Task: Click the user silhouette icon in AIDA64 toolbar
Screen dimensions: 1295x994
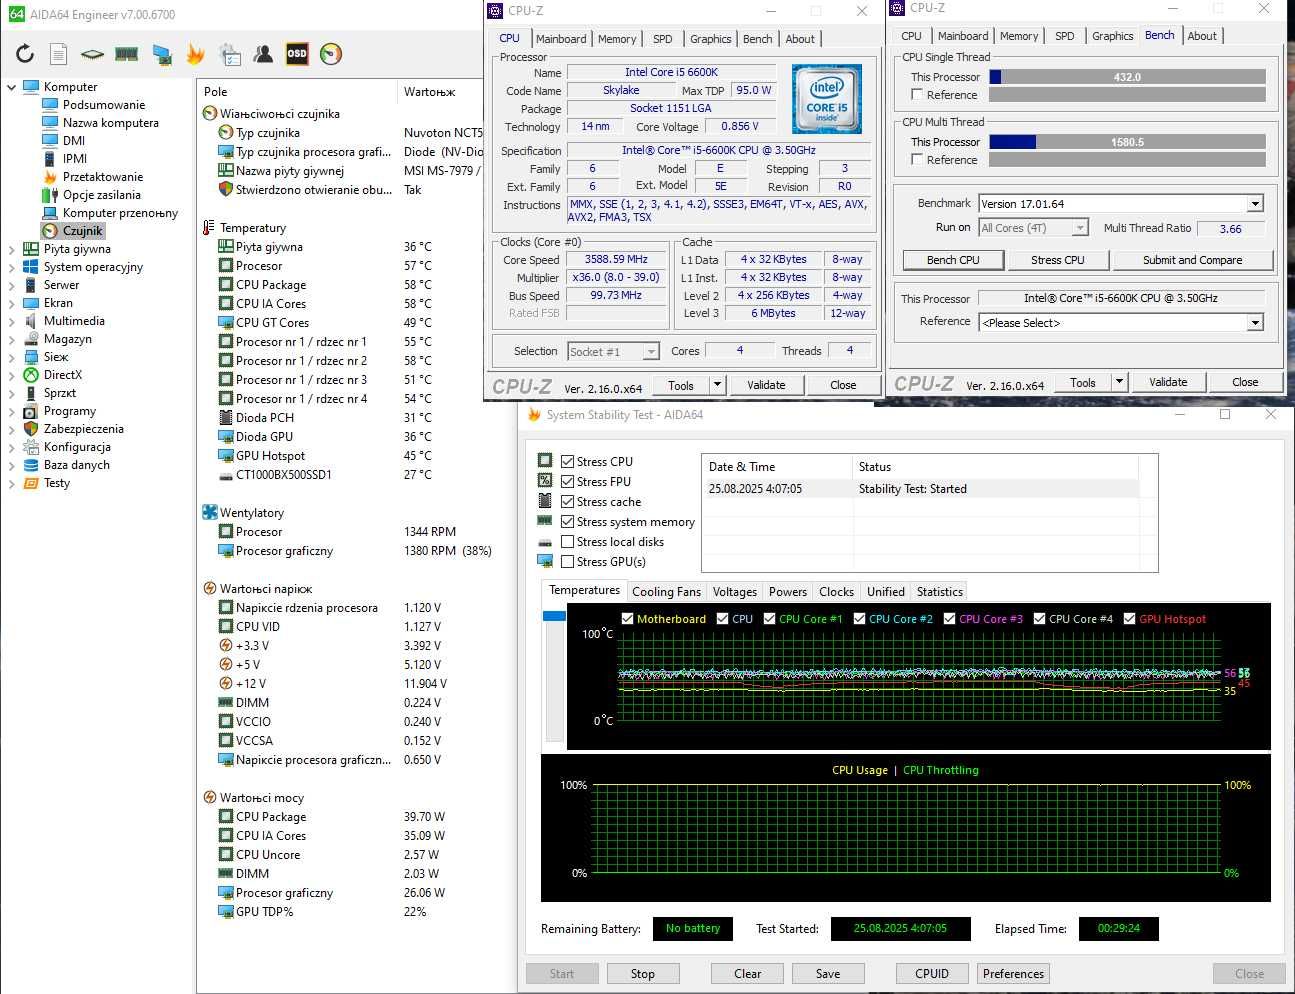Action: point(263,54)
